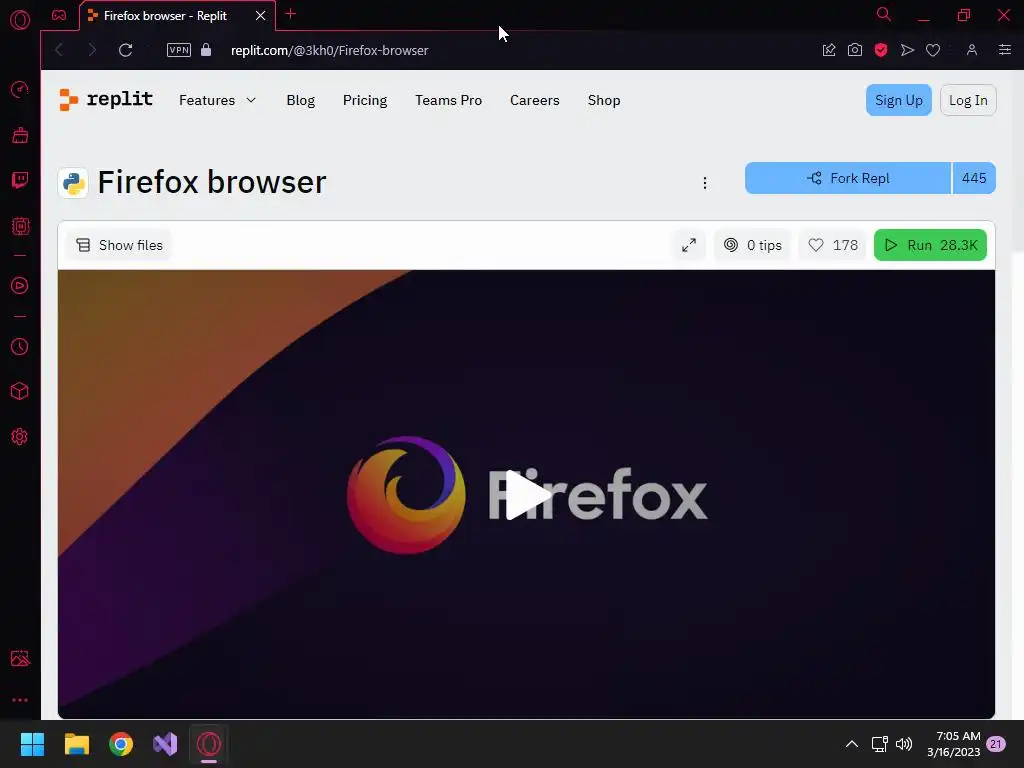
Task: Click the Python language icon beside title
Action: [x=73, y=183]
